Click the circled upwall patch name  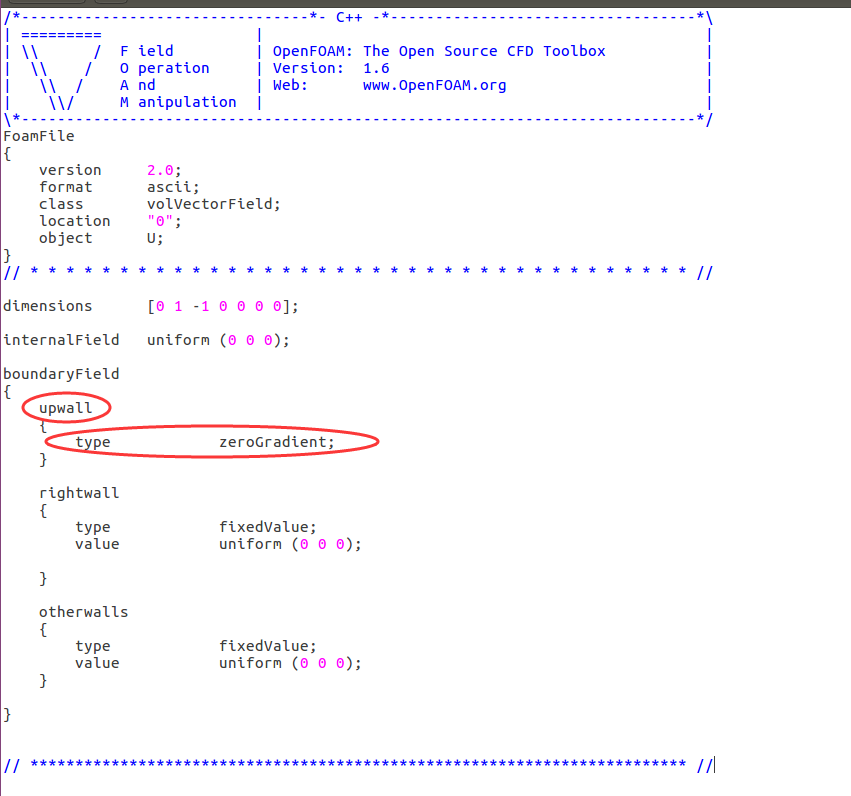pyautogui.click(x=65, y=408)
